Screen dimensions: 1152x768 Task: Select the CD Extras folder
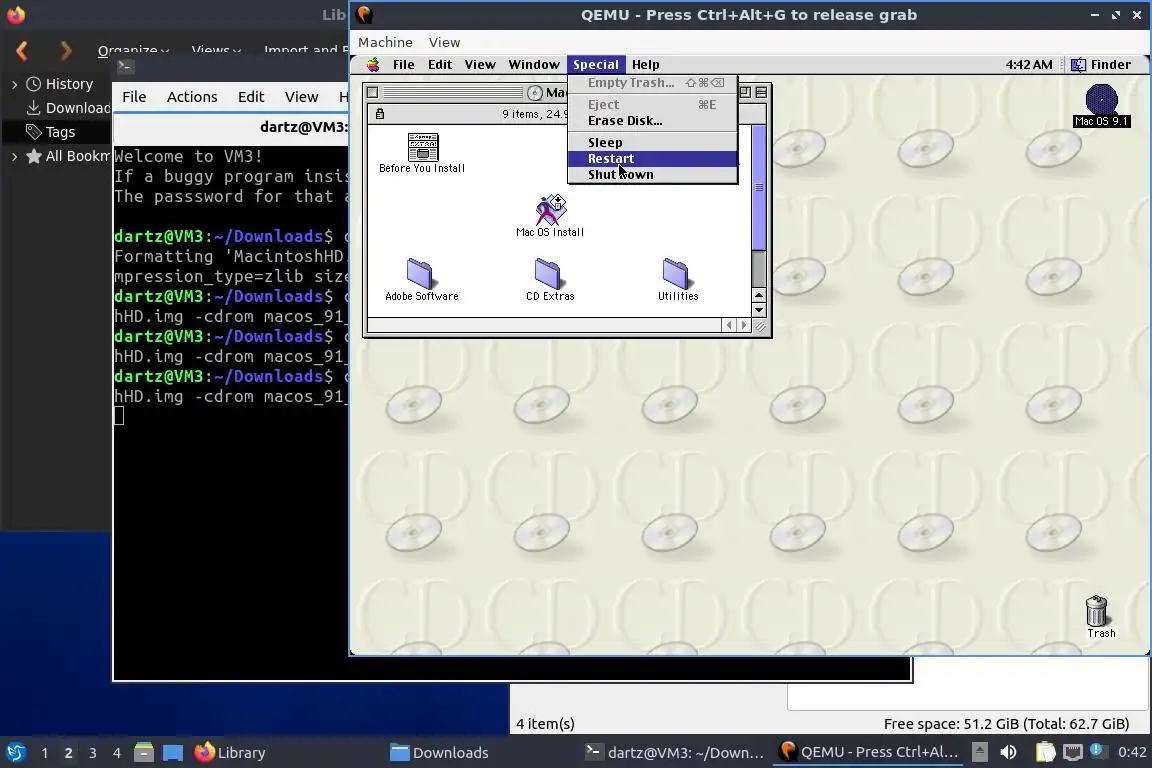[548, 273]
